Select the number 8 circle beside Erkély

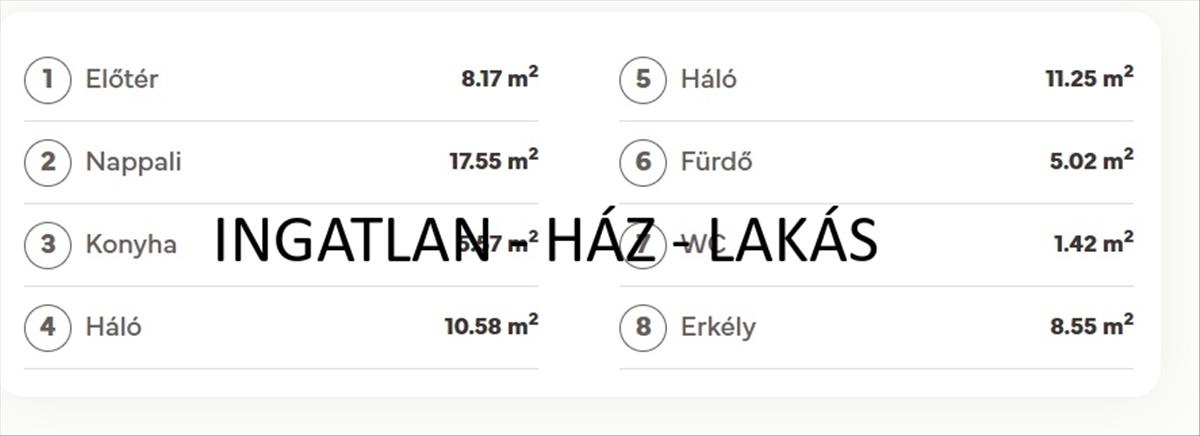[x=643, y=327]
